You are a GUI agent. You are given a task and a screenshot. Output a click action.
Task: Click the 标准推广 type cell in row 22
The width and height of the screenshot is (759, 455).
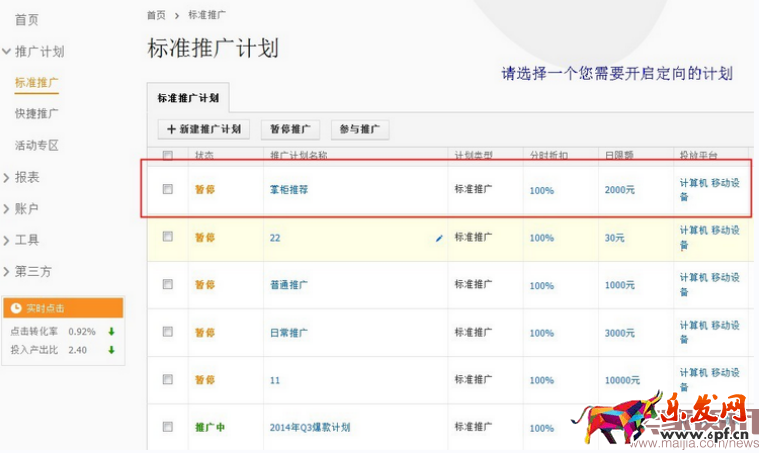click(473, 237)
